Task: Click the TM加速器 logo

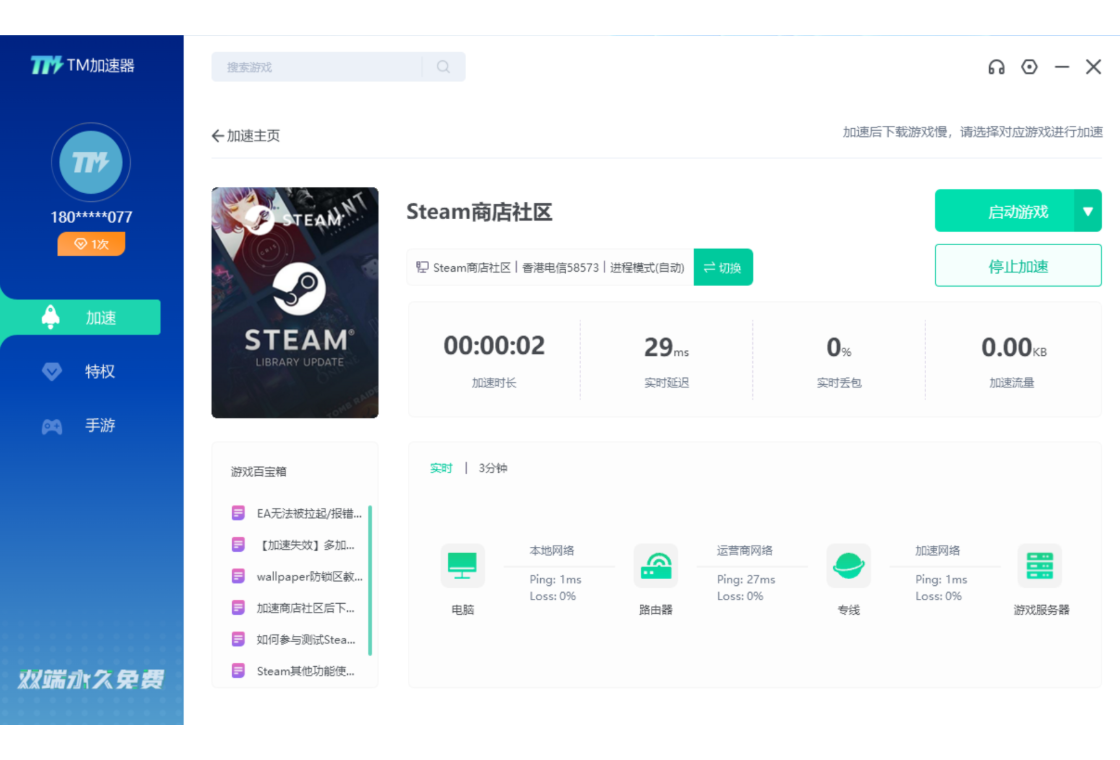Action: [82, 66]
